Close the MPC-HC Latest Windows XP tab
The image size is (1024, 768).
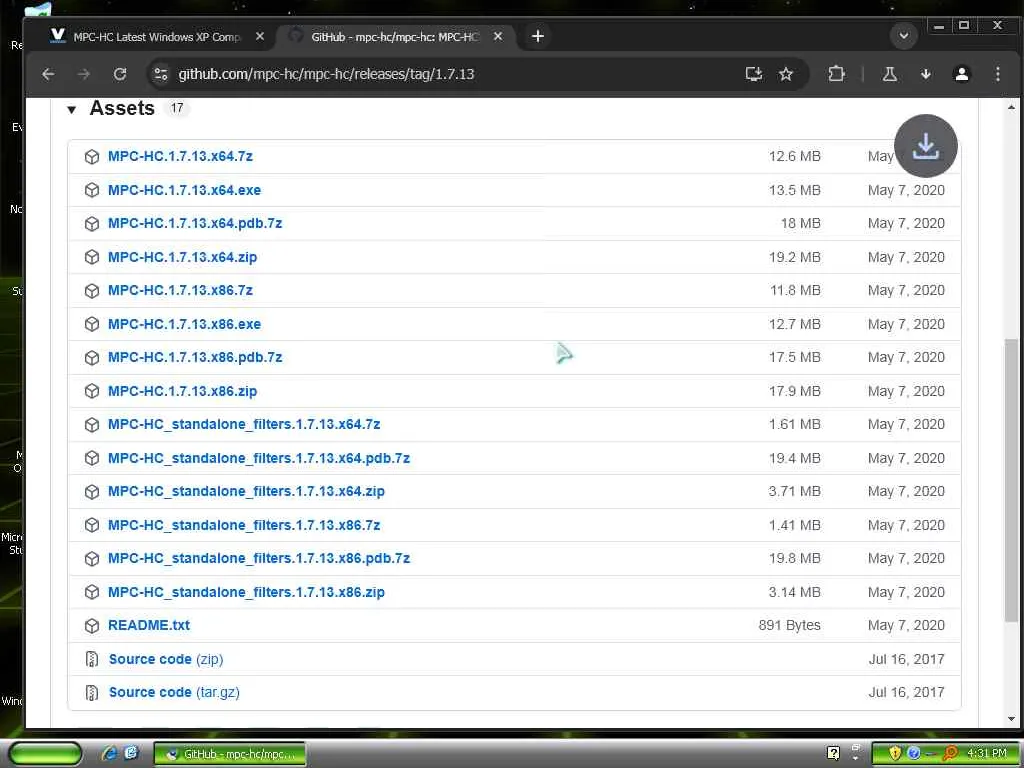[x=260, y=37]
